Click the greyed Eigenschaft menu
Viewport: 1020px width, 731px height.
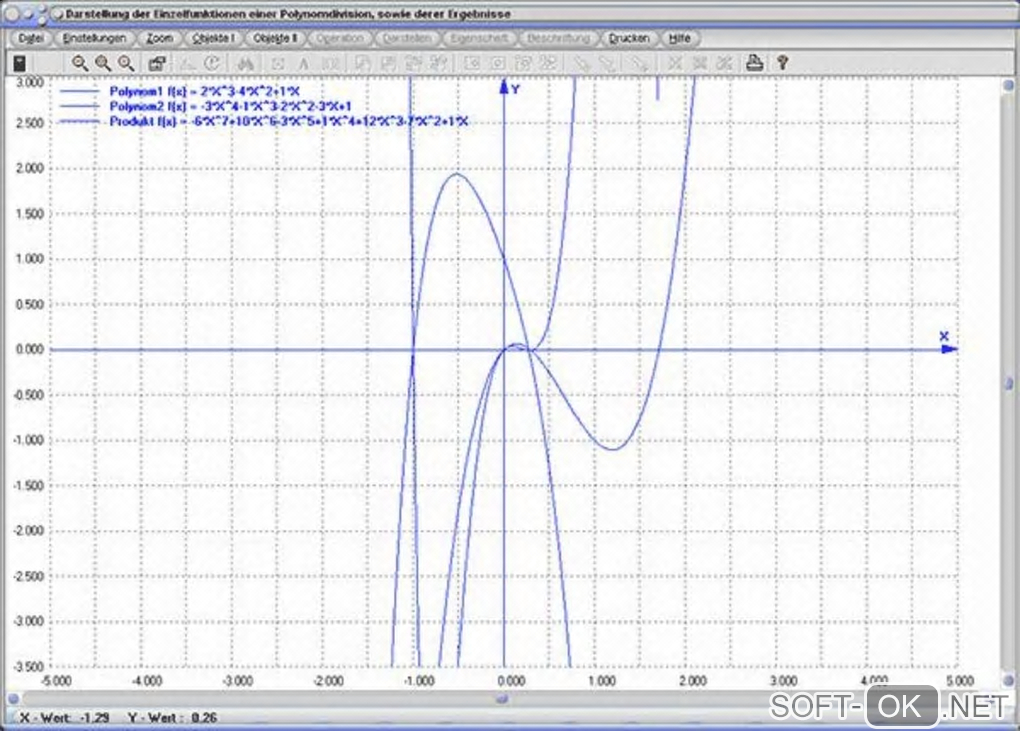[x=479, y=38]
